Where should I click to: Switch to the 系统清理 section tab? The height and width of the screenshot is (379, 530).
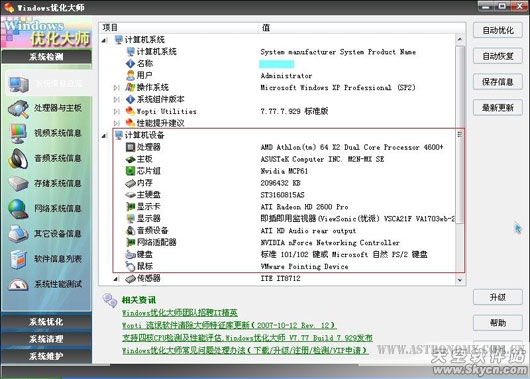46,339
